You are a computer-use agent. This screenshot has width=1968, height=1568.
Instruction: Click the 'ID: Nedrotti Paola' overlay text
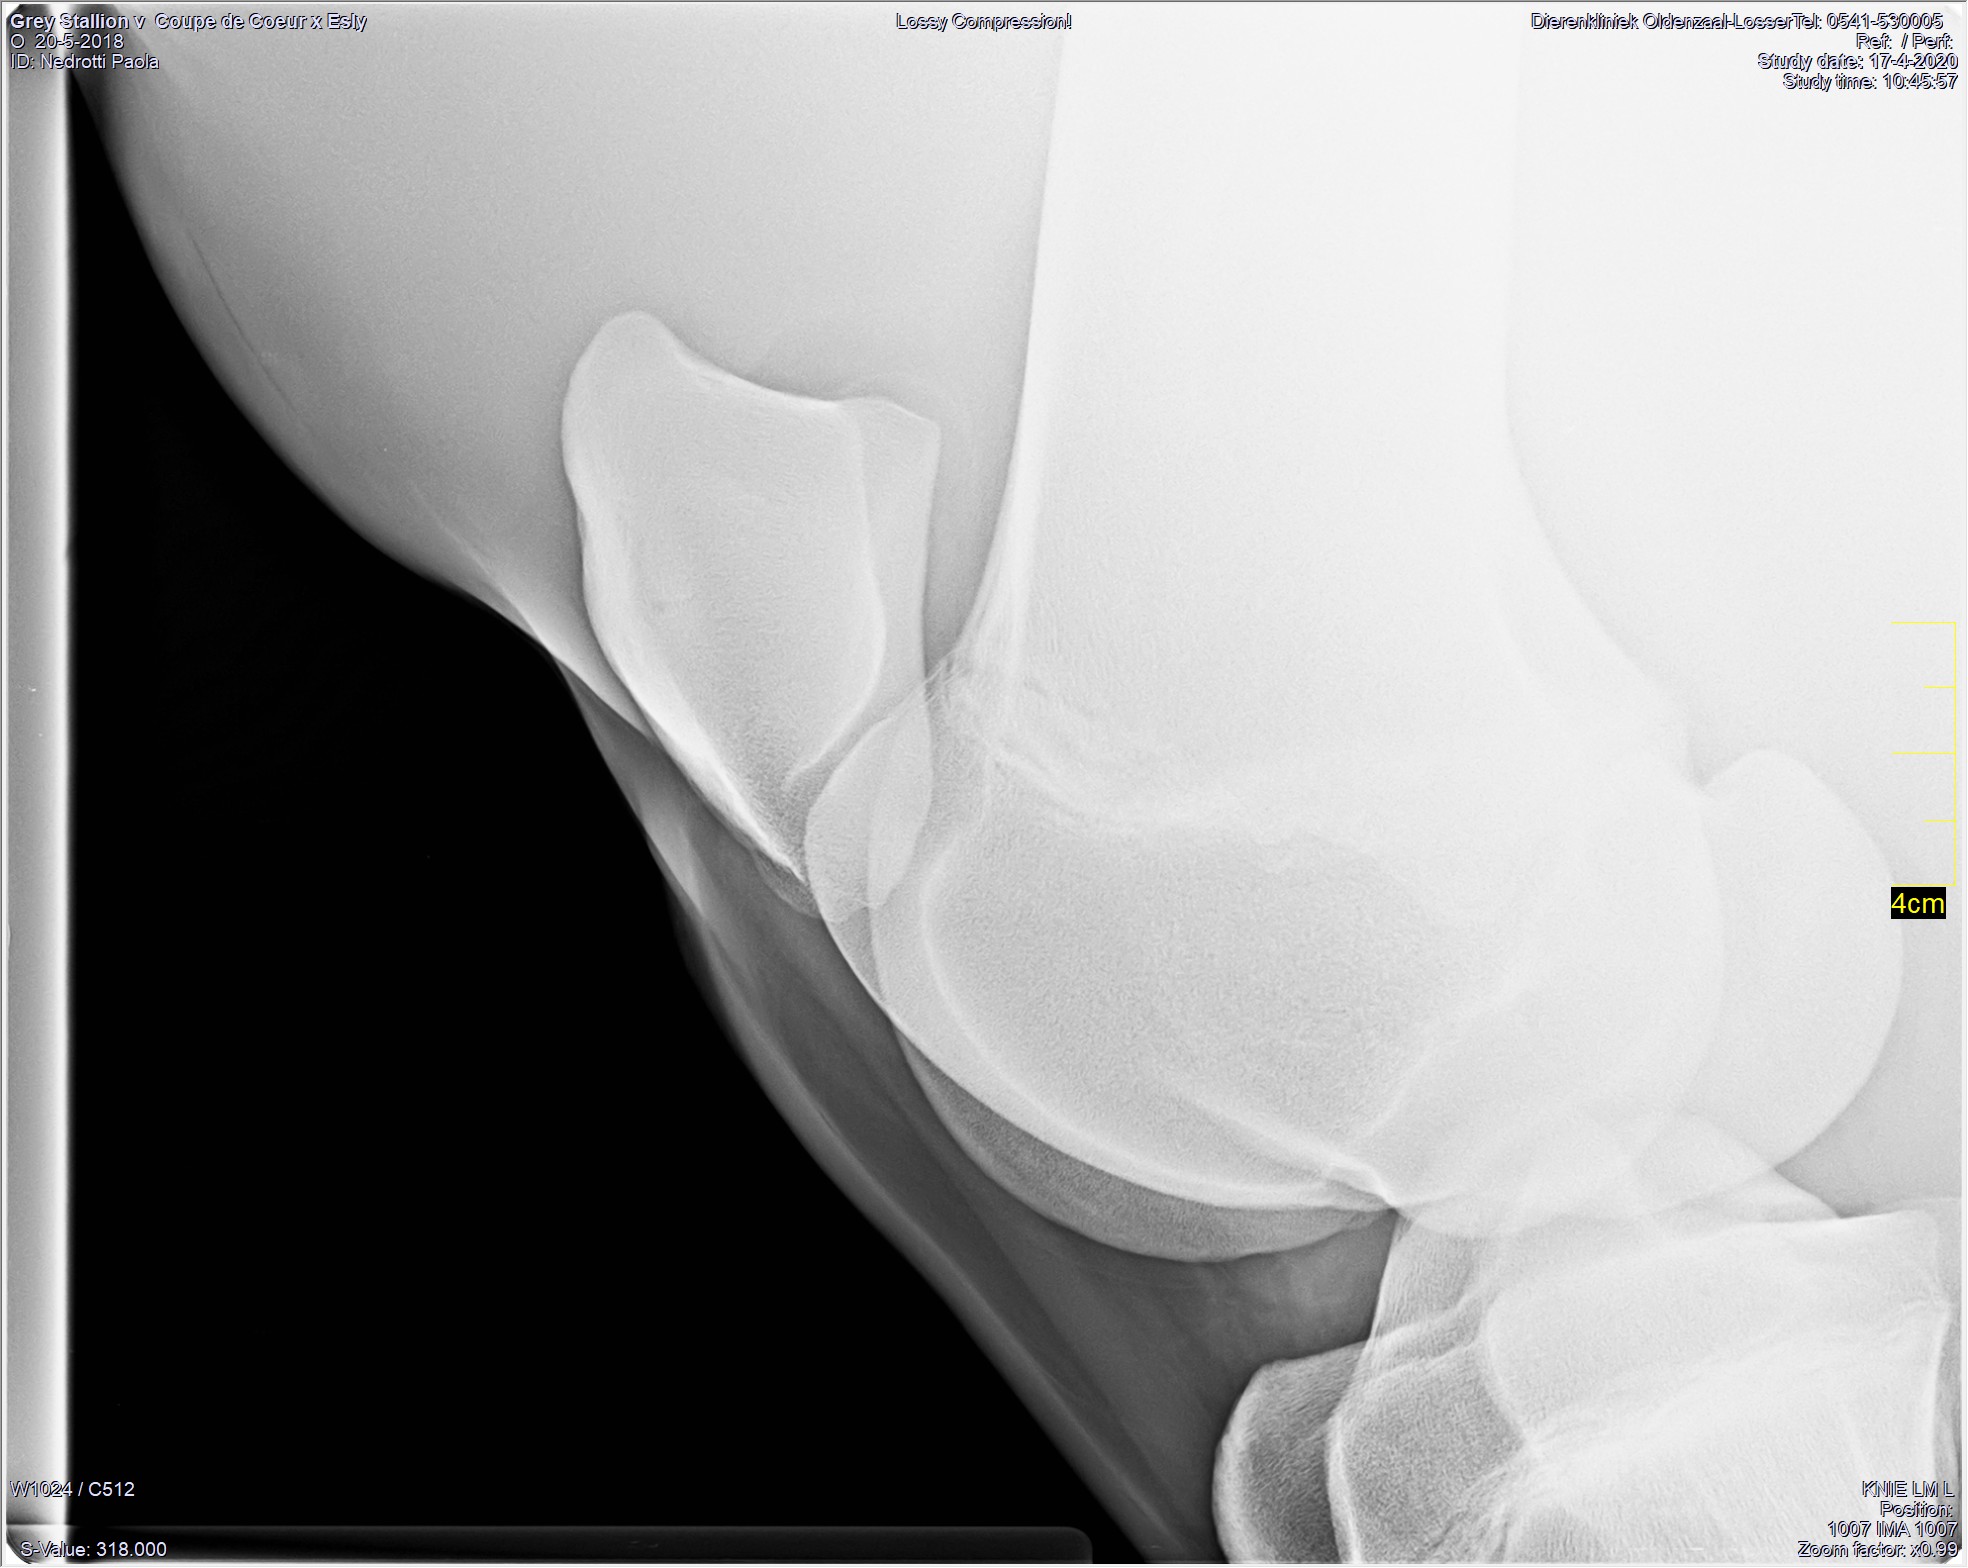84,61
